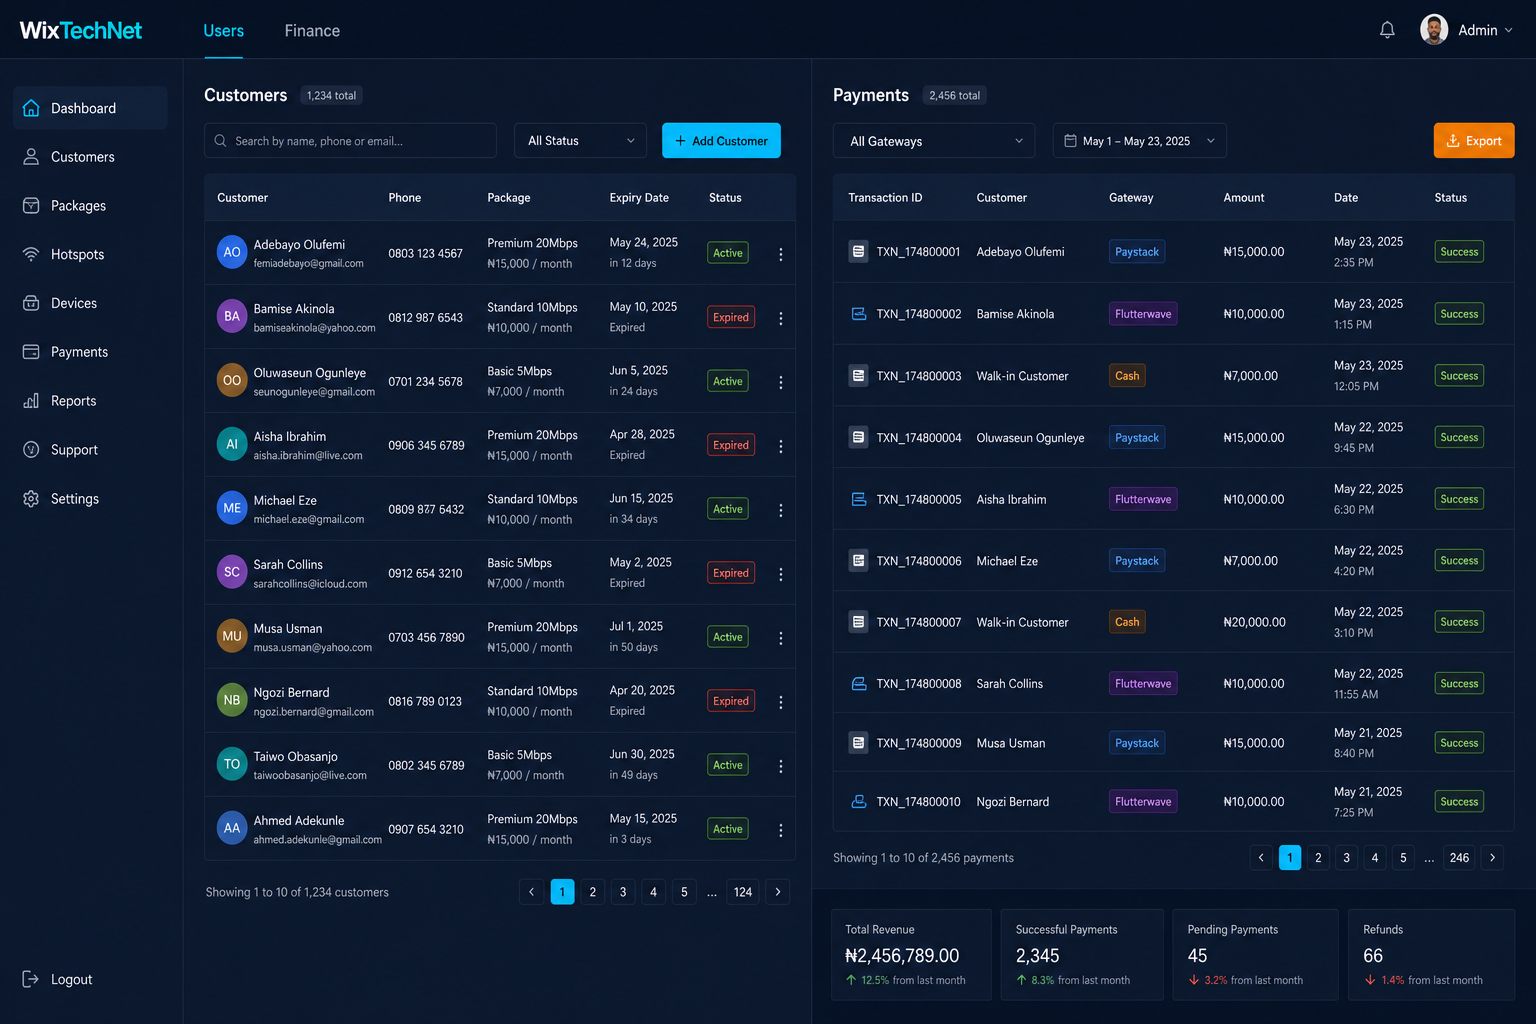This screenshot has height=1024, width=1536.
Task: Click the Paystack tag on TXN_174800009
Action: 1137,743
